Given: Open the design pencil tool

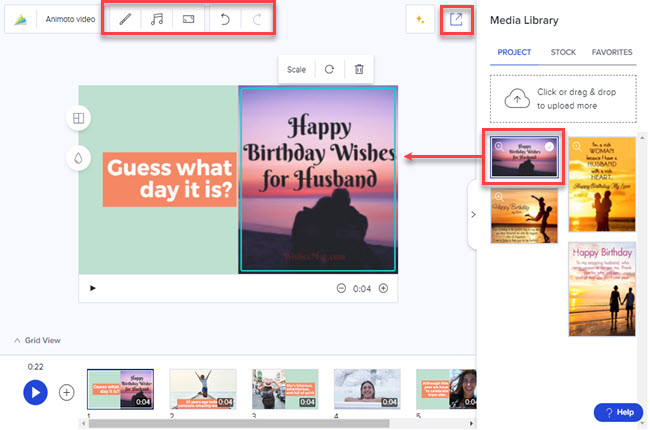Looking at the screenshot, I should [125, 19].
